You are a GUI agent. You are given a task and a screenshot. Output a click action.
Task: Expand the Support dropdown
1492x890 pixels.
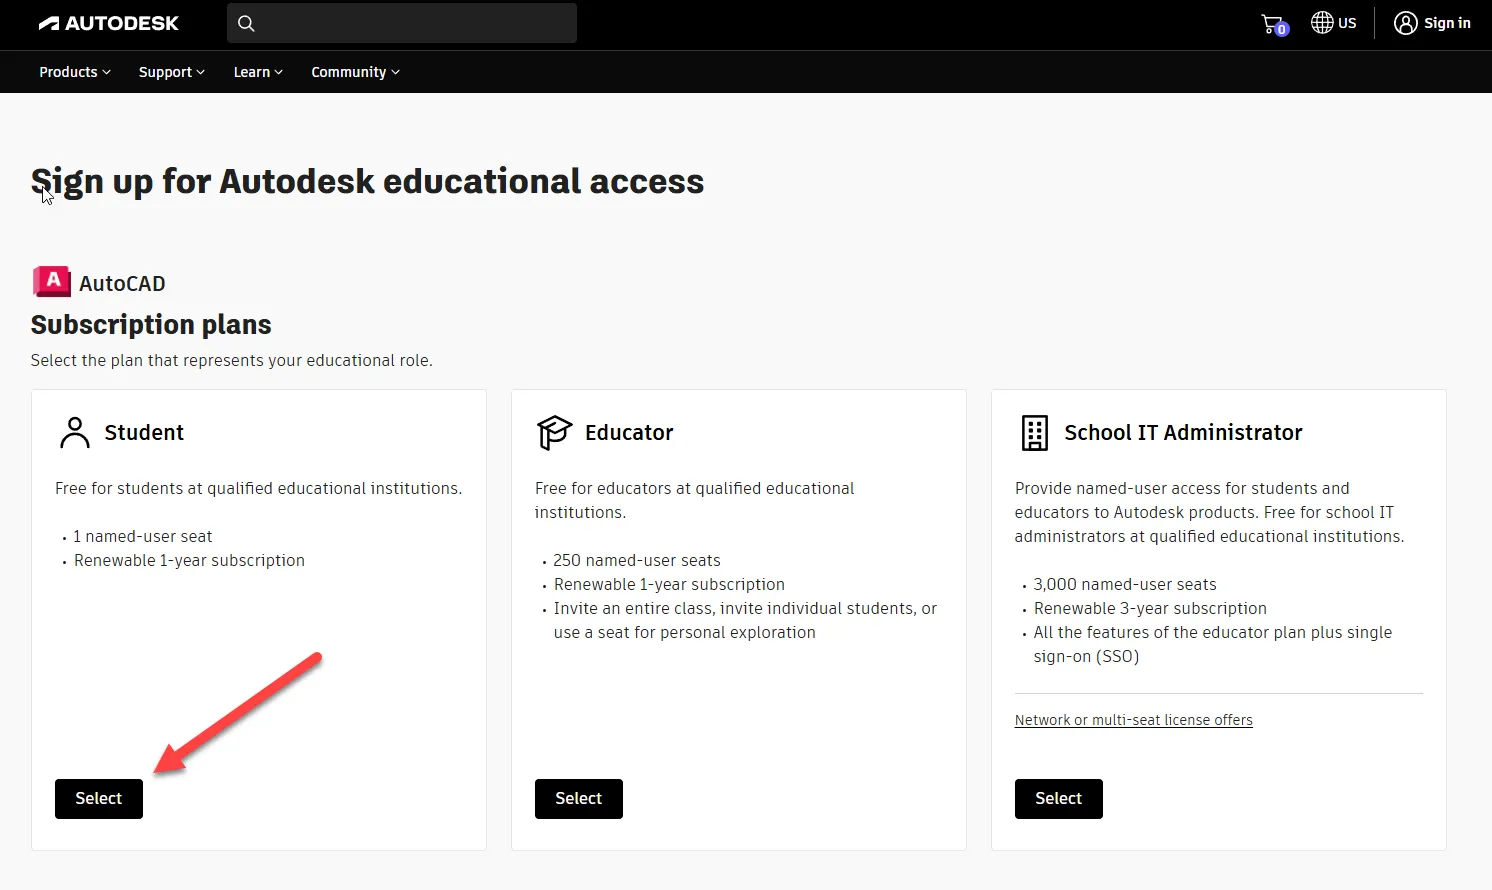170,71
